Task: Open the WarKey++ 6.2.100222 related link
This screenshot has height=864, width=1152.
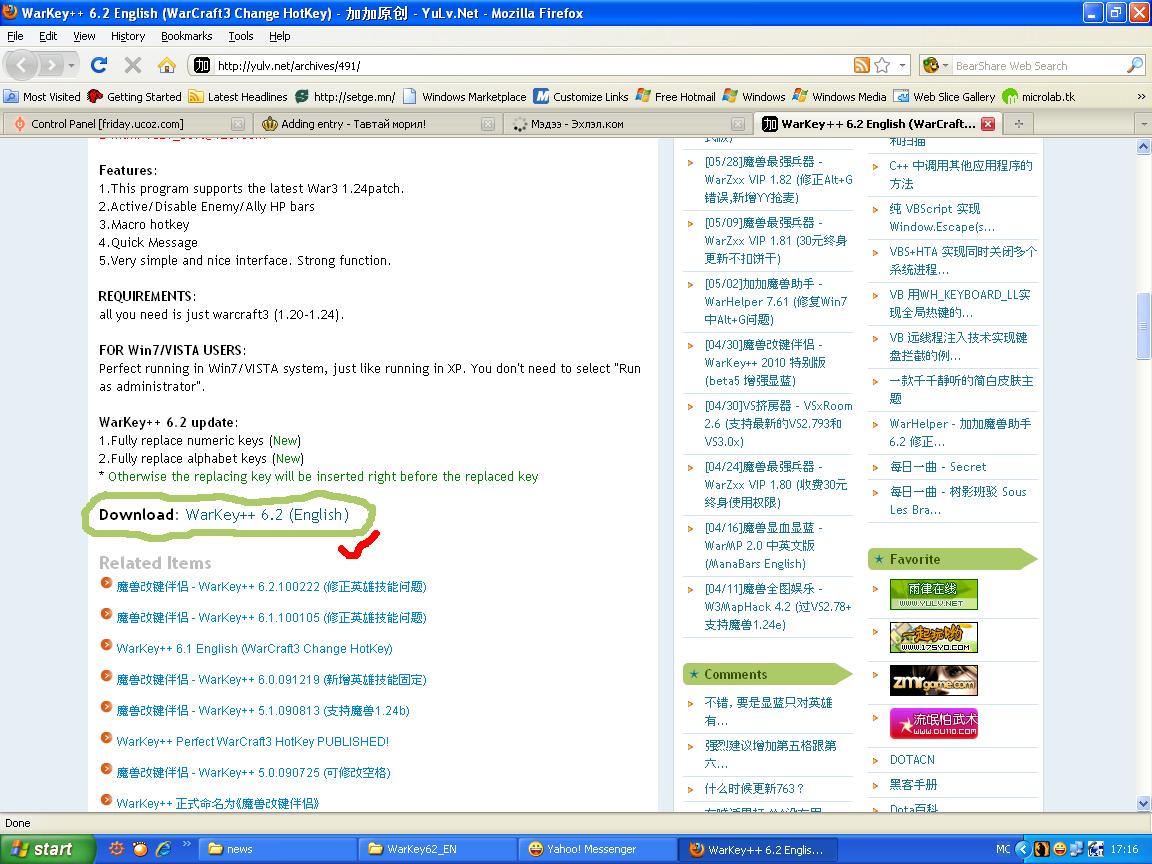Action: tap(271, 586)
